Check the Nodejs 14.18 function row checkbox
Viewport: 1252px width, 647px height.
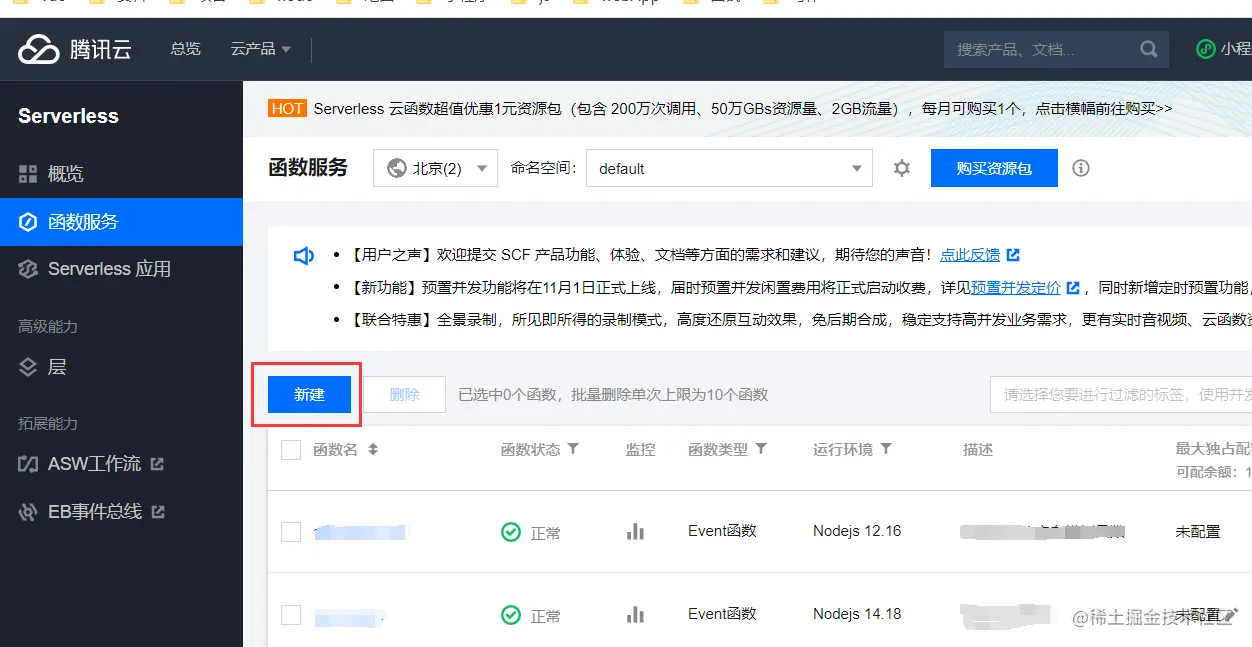click(291, 615)
